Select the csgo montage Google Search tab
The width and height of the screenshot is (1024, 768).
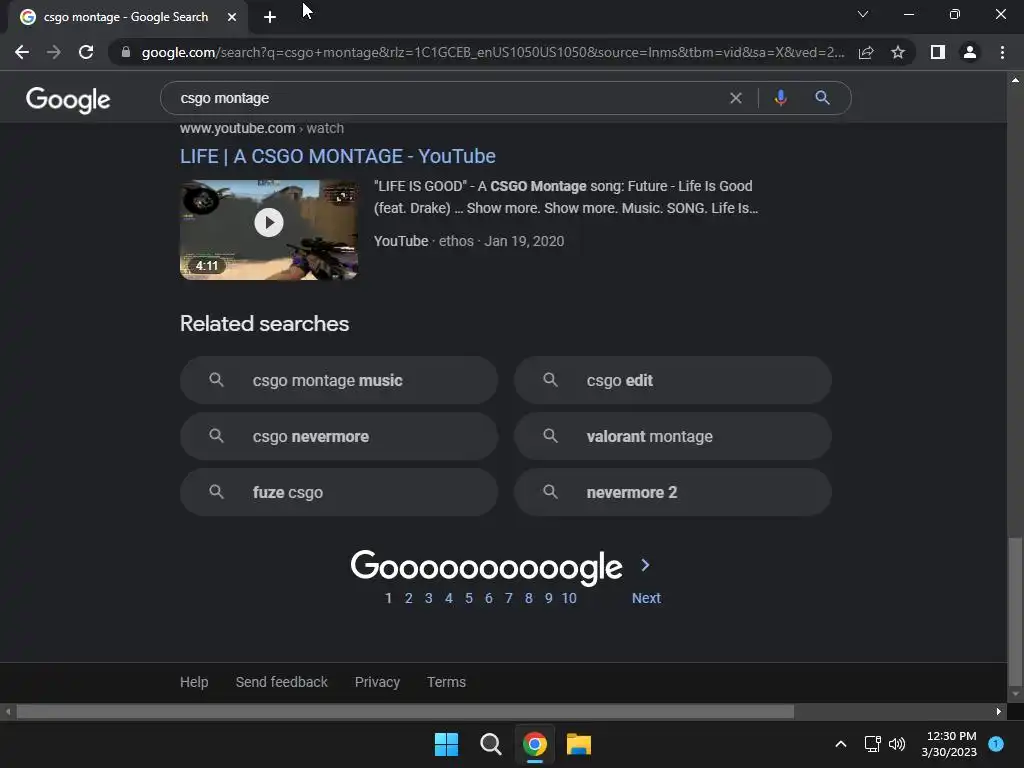127,17
